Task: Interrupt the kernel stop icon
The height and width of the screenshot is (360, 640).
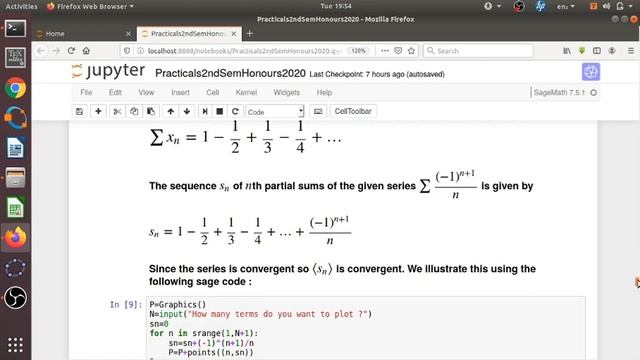Action: point(220,111)
